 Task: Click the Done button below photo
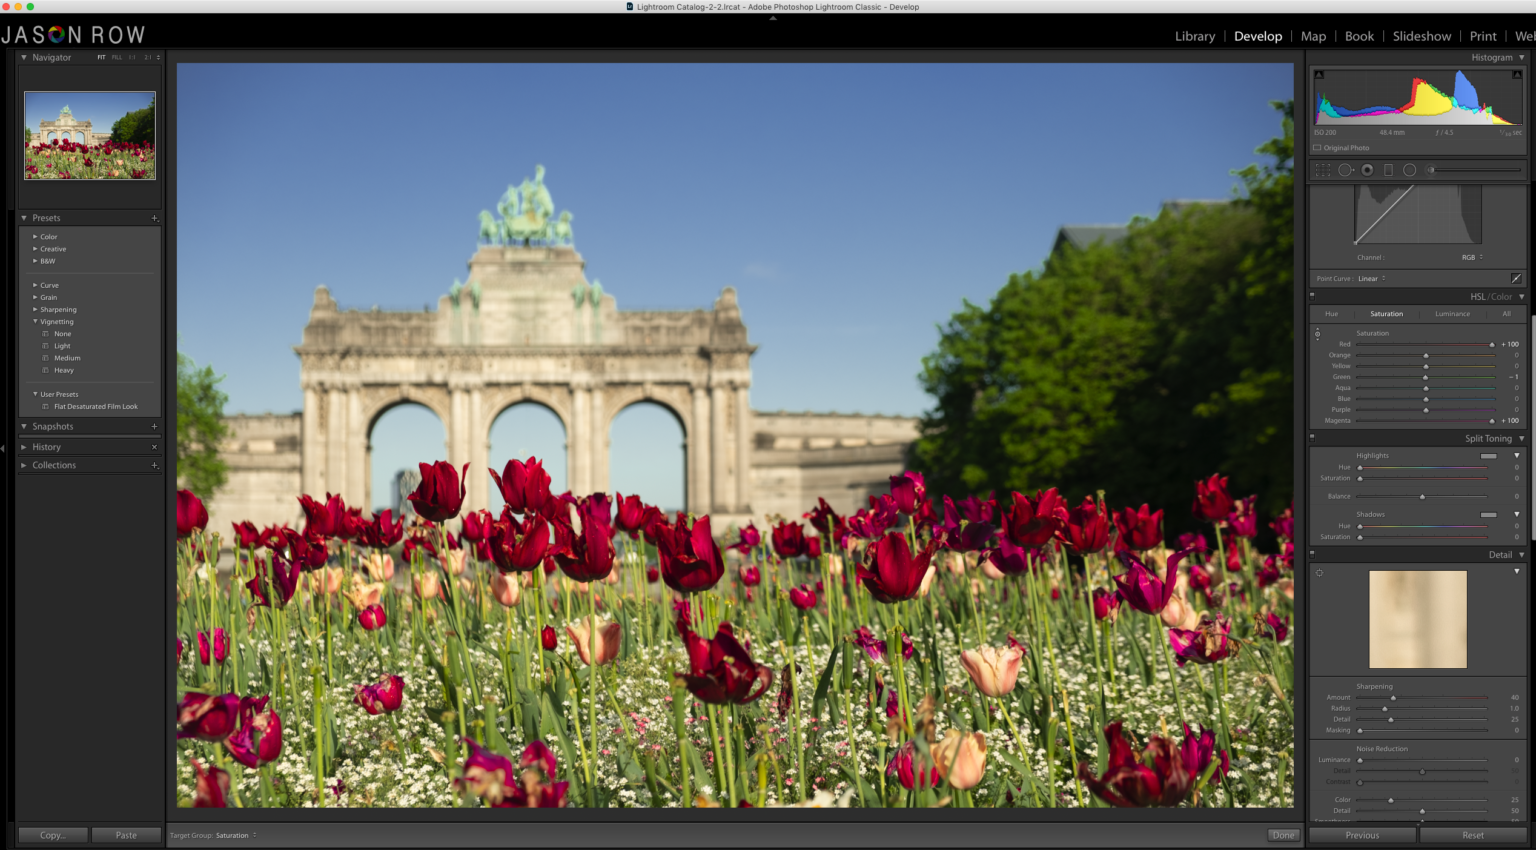click(x=1283, y=835)
